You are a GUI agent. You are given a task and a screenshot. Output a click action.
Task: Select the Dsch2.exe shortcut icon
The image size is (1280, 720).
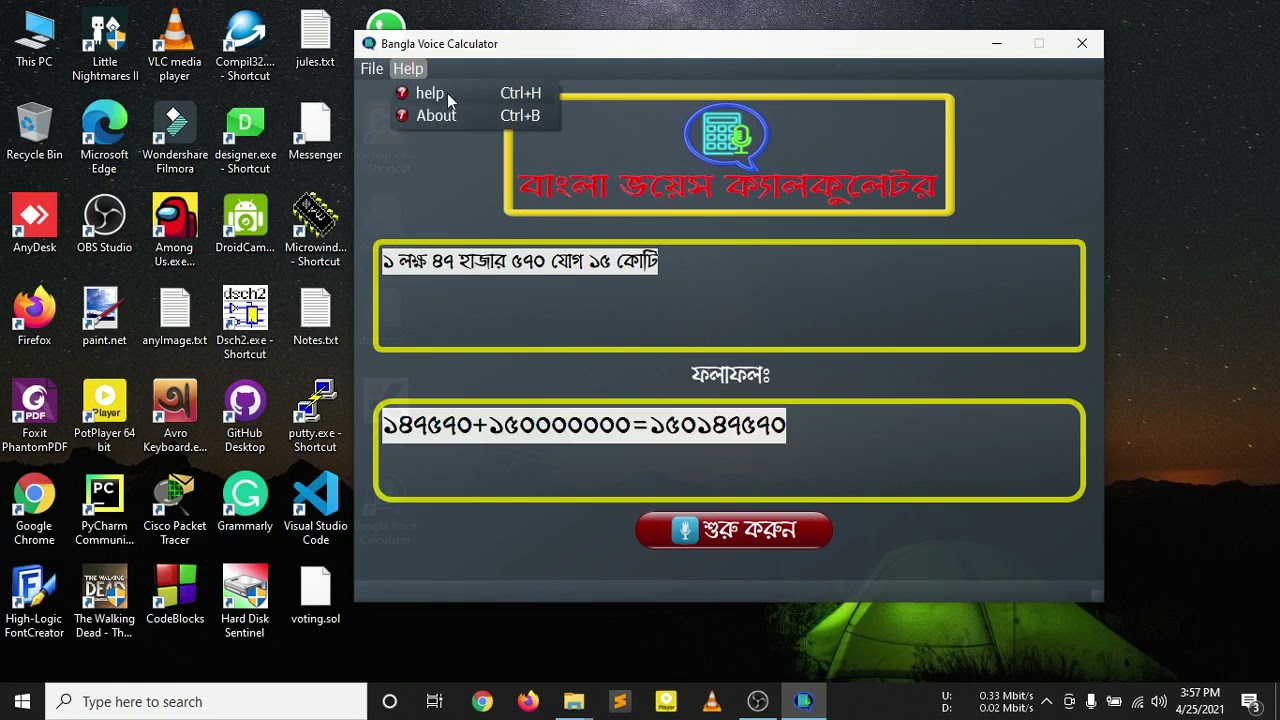(245, 325)
